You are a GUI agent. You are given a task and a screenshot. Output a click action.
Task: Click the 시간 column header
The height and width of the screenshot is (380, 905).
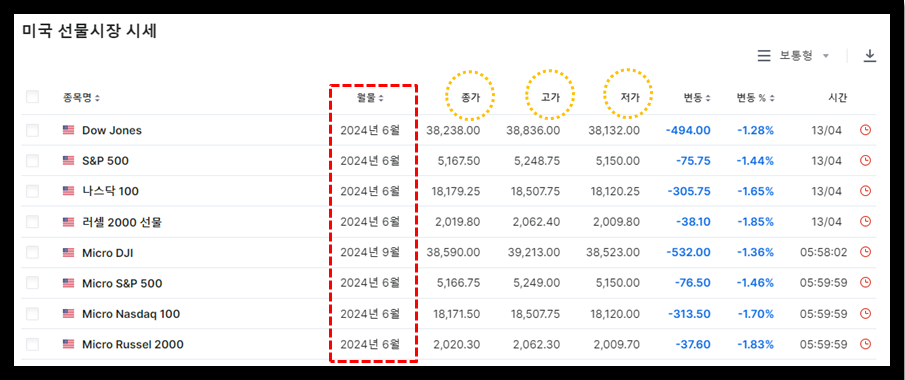(x=837, y=98)
